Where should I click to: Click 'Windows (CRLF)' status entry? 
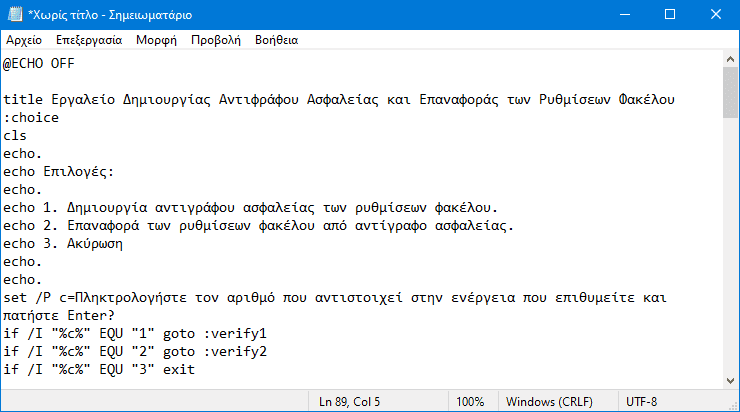point(549,402)
